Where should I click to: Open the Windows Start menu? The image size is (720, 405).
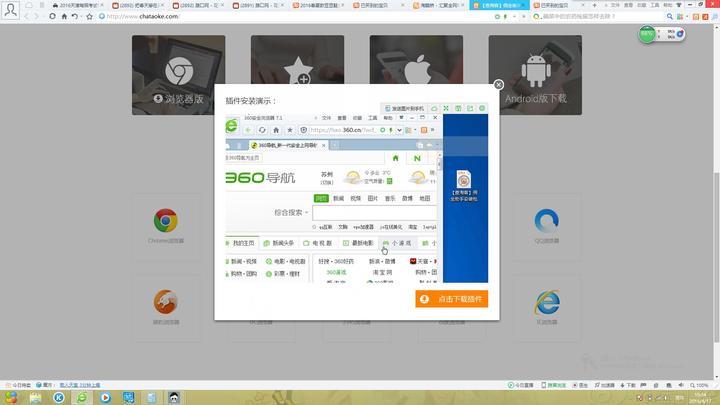(11, 397)
